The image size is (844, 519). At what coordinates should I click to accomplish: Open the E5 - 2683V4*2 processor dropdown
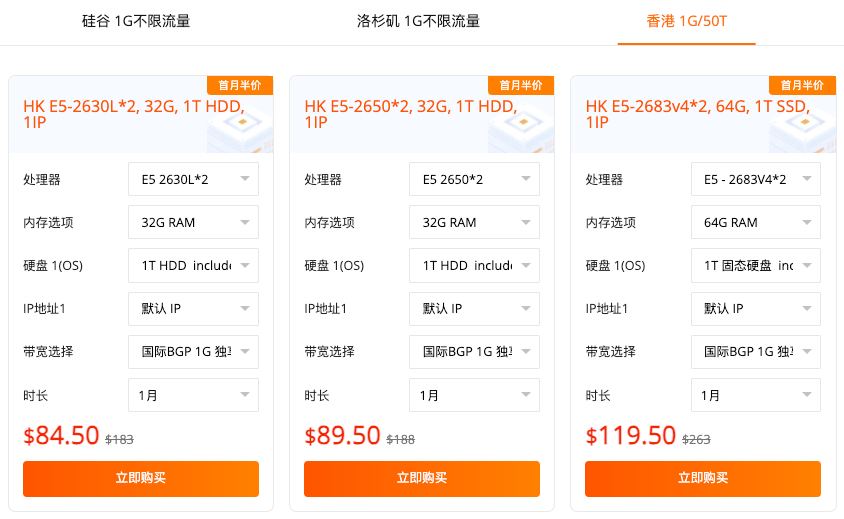[755, 180]
